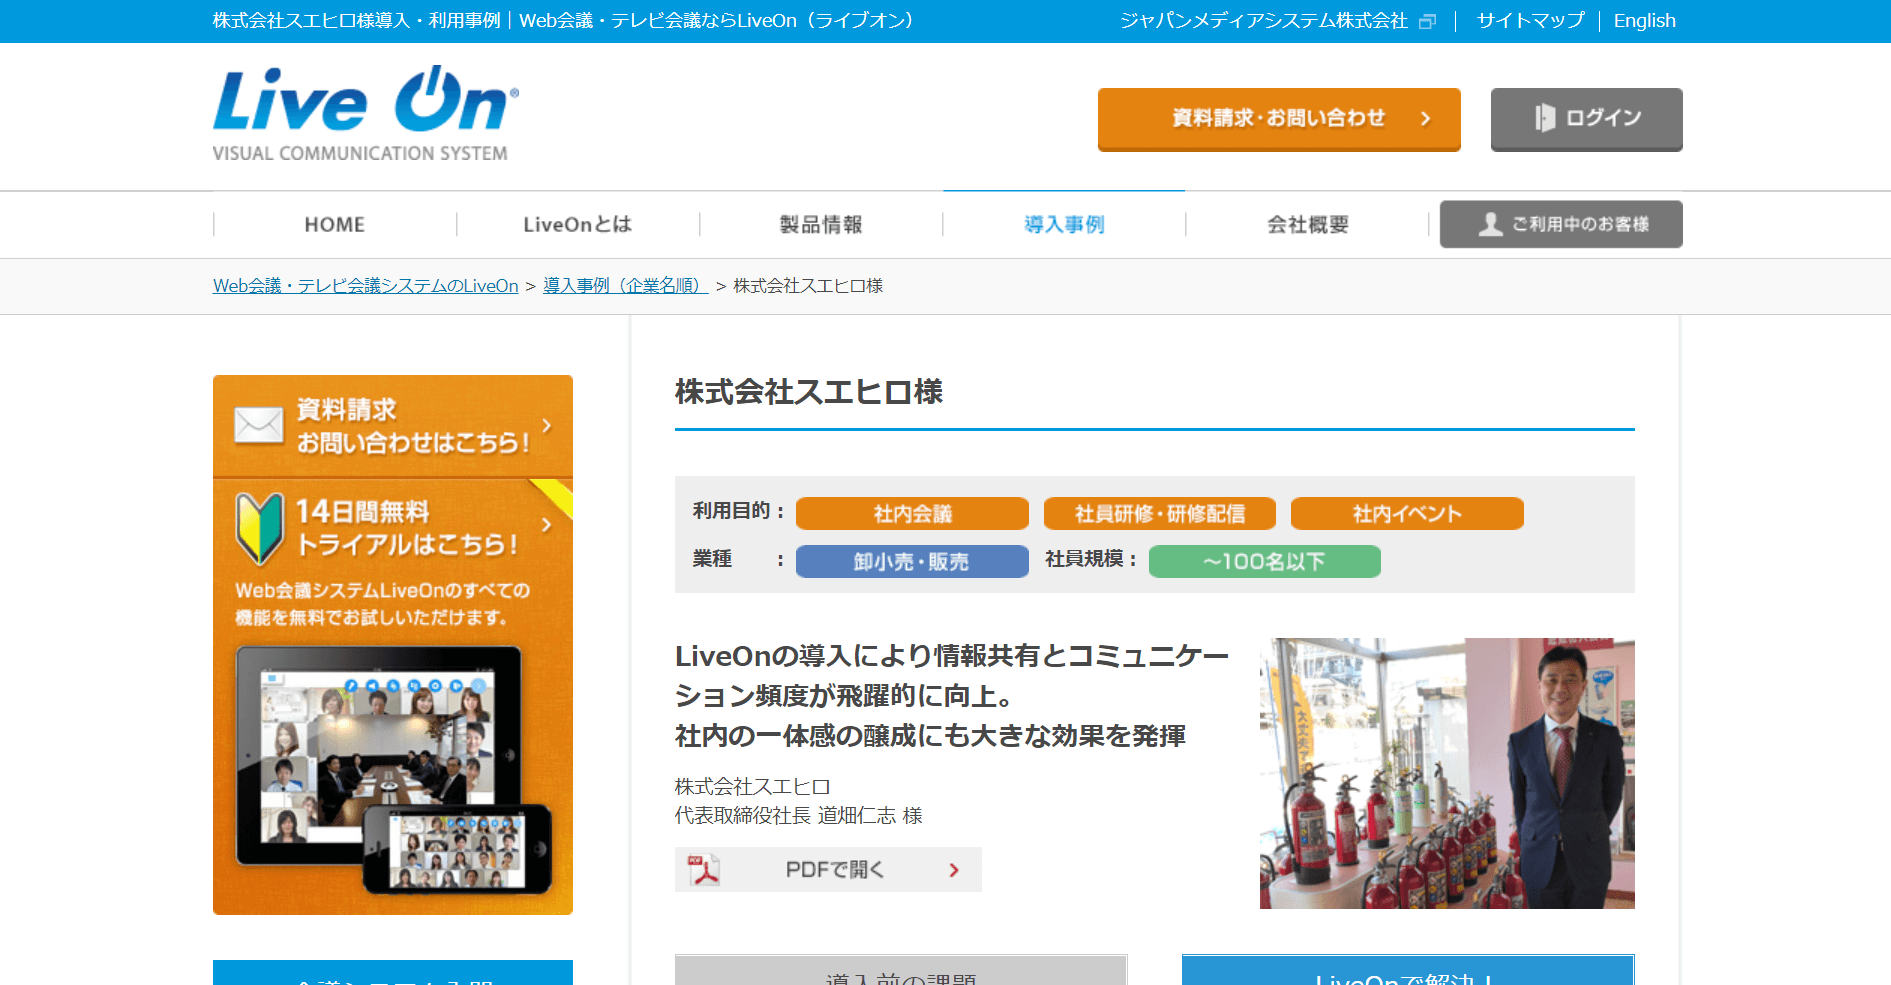The image size is (1891, 985).
Task: Click the PDFで開く button
Action: click(x=828, y=869)
